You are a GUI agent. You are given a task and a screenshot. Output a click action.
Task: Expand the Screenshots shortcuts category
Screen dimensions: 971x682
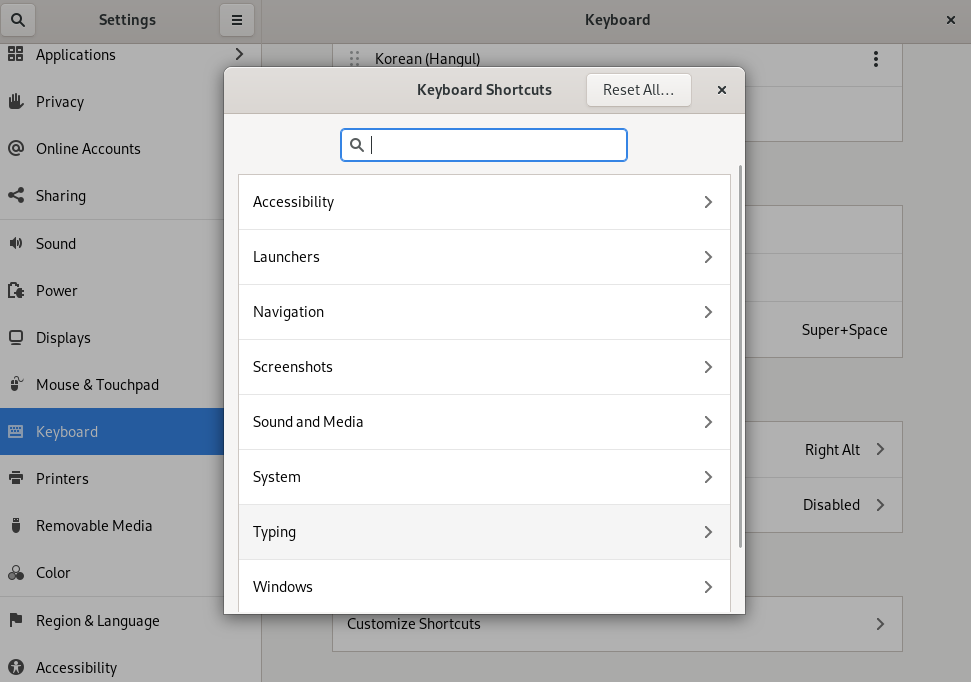484,367
